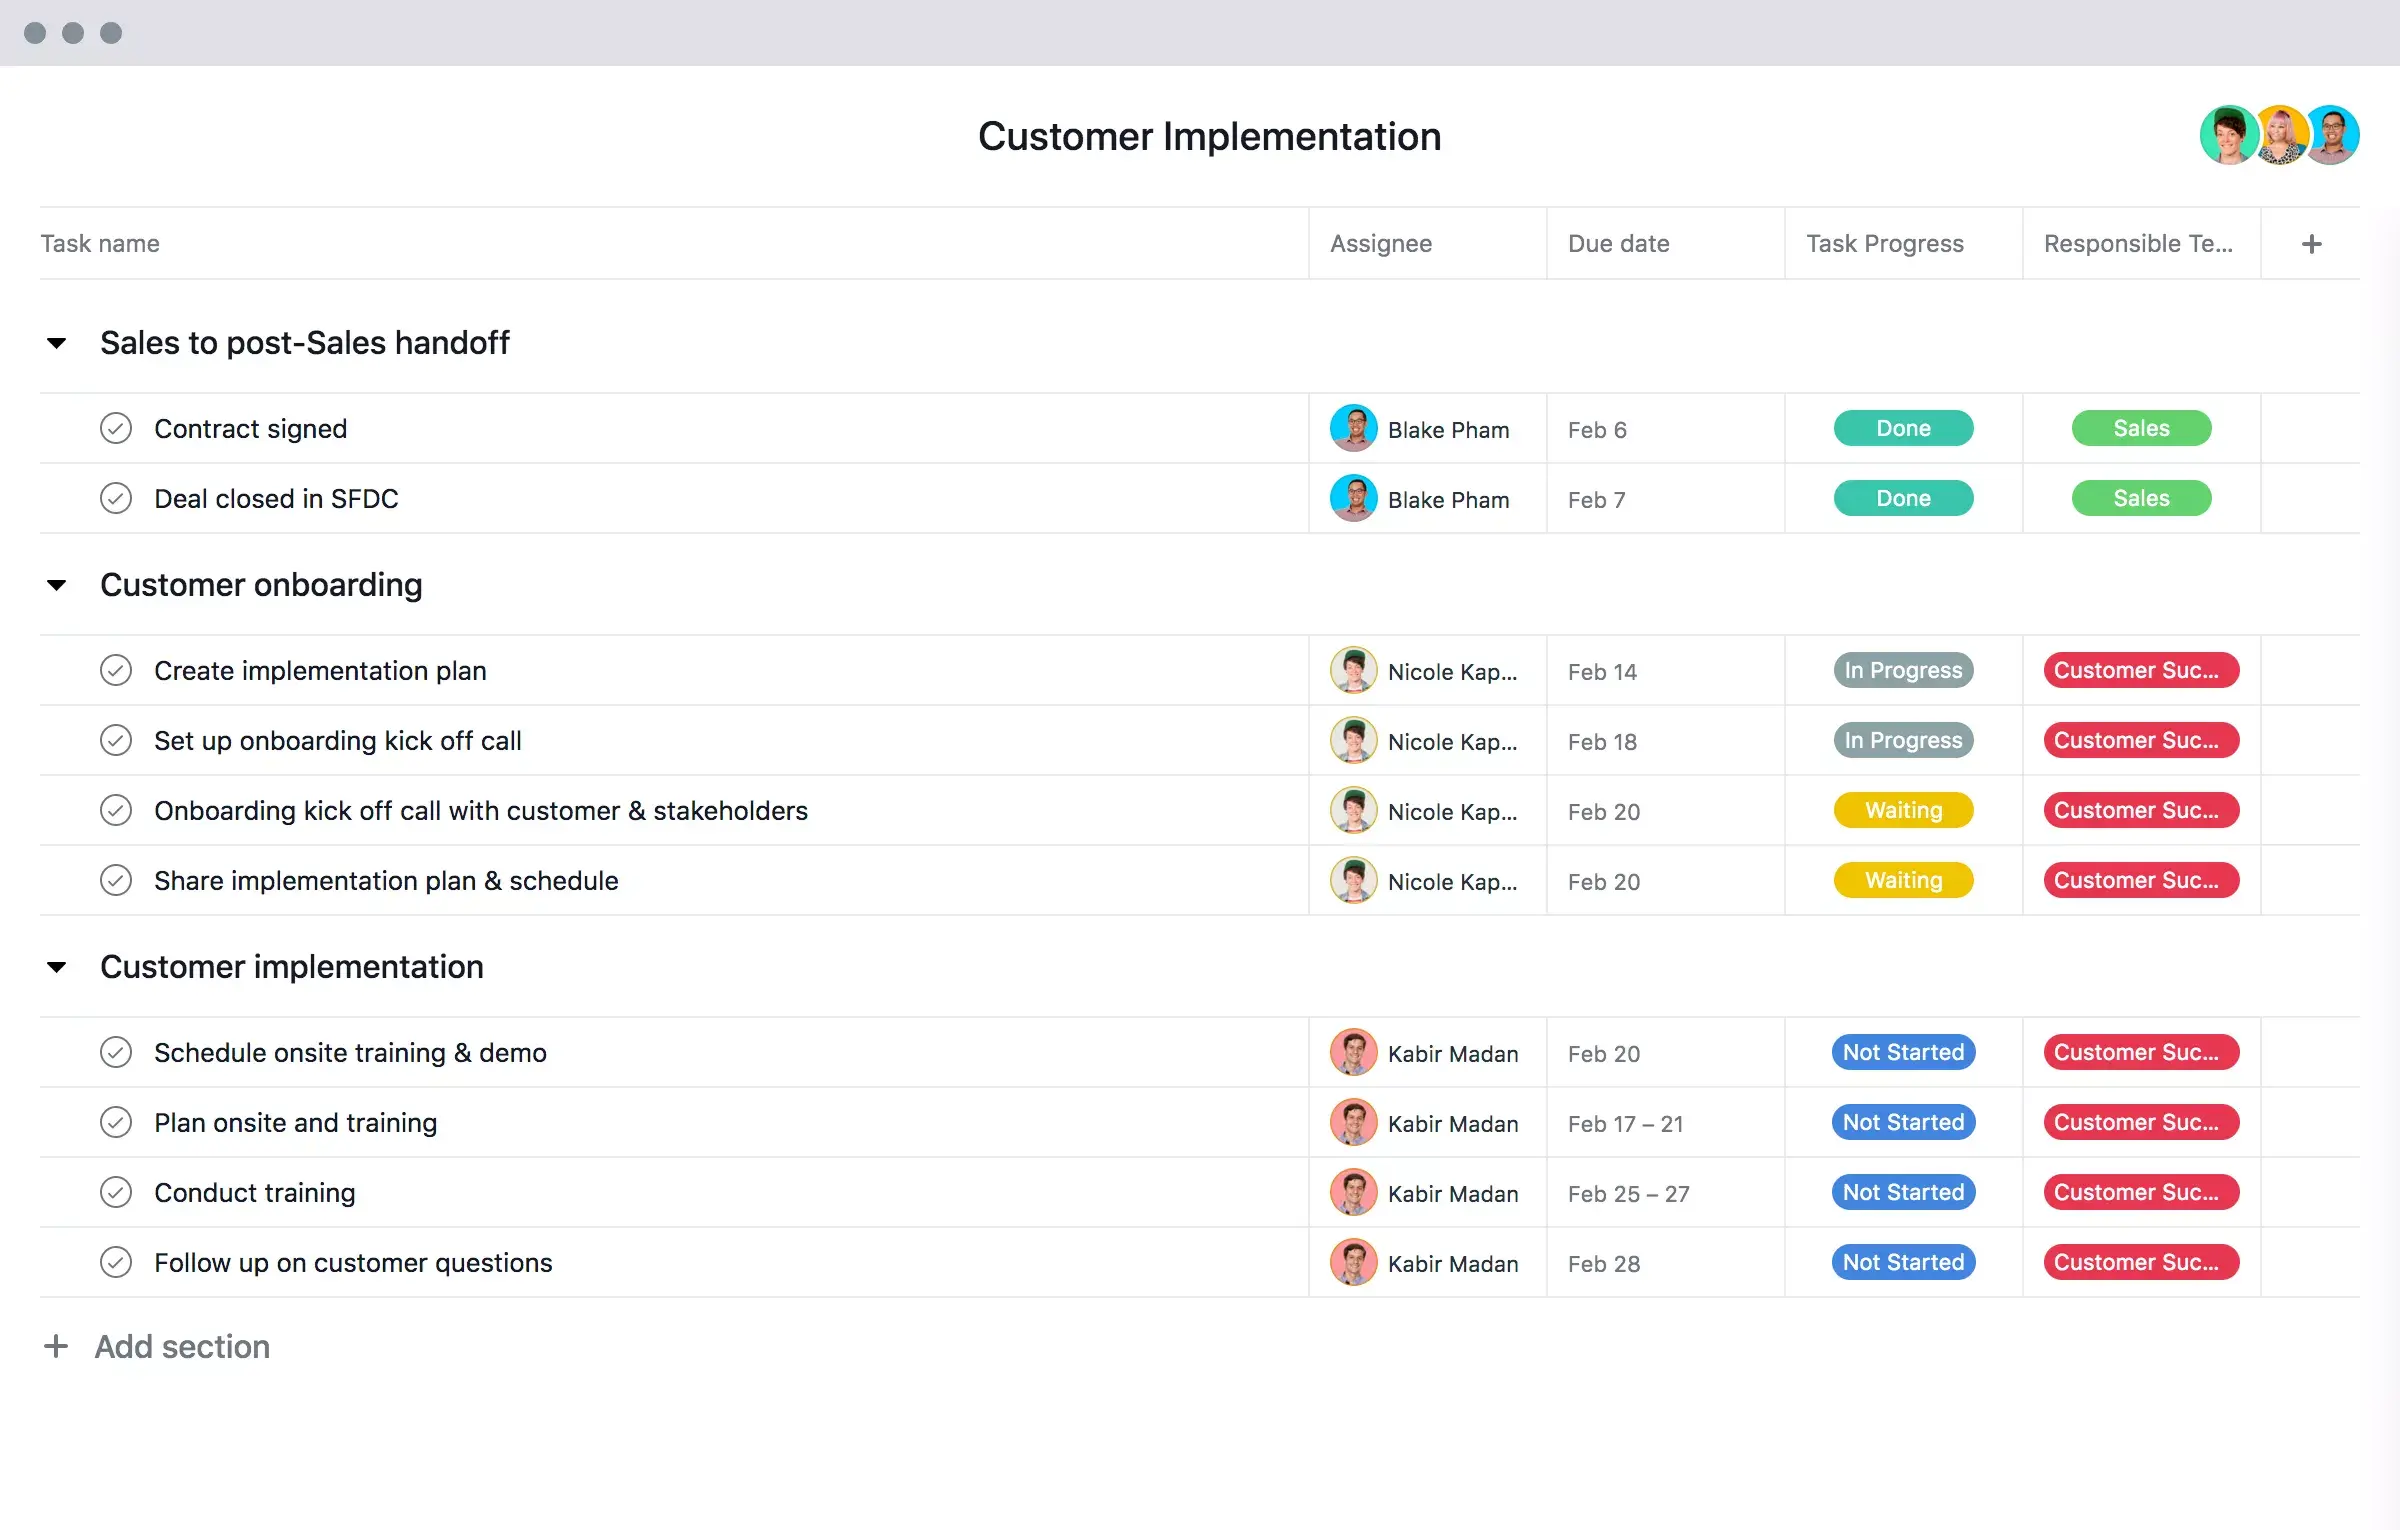Click the Sales responsible team tag on Contract signed
2400x1530 pixels.
tap(2141, 428)
